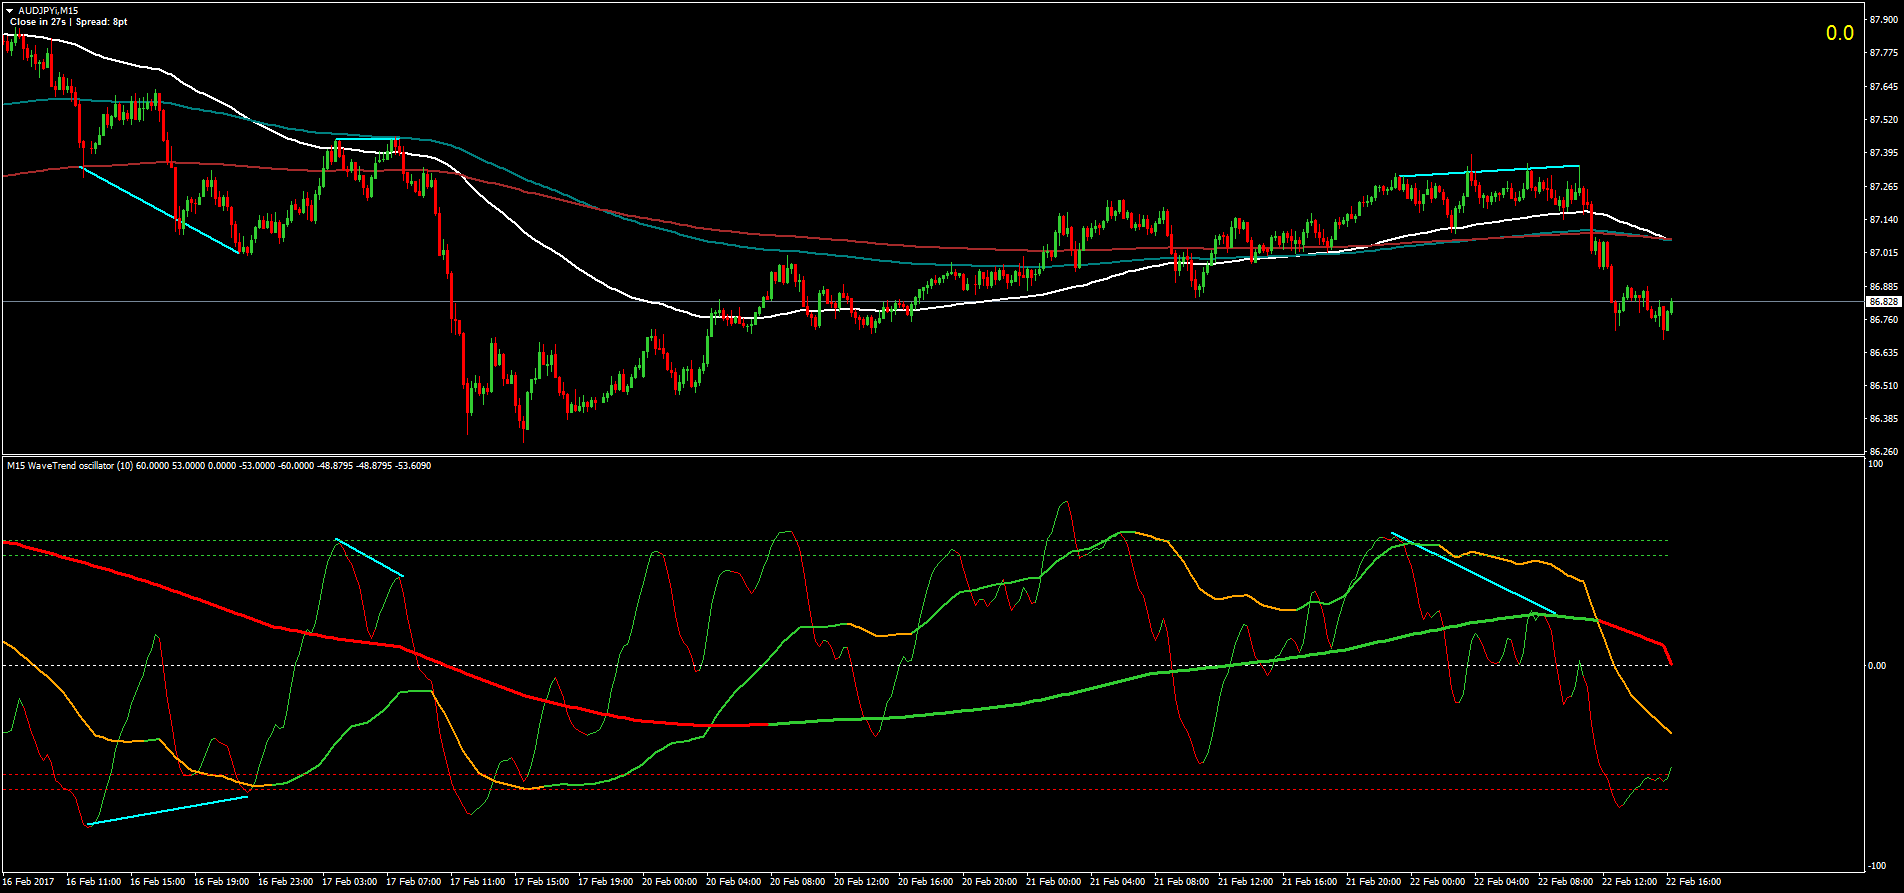The width and height of the screenshot is (1904, 893).
Task: Click the 'Close in 27s | Spread: 8pt' label
Action: click(x=69, y=22)
